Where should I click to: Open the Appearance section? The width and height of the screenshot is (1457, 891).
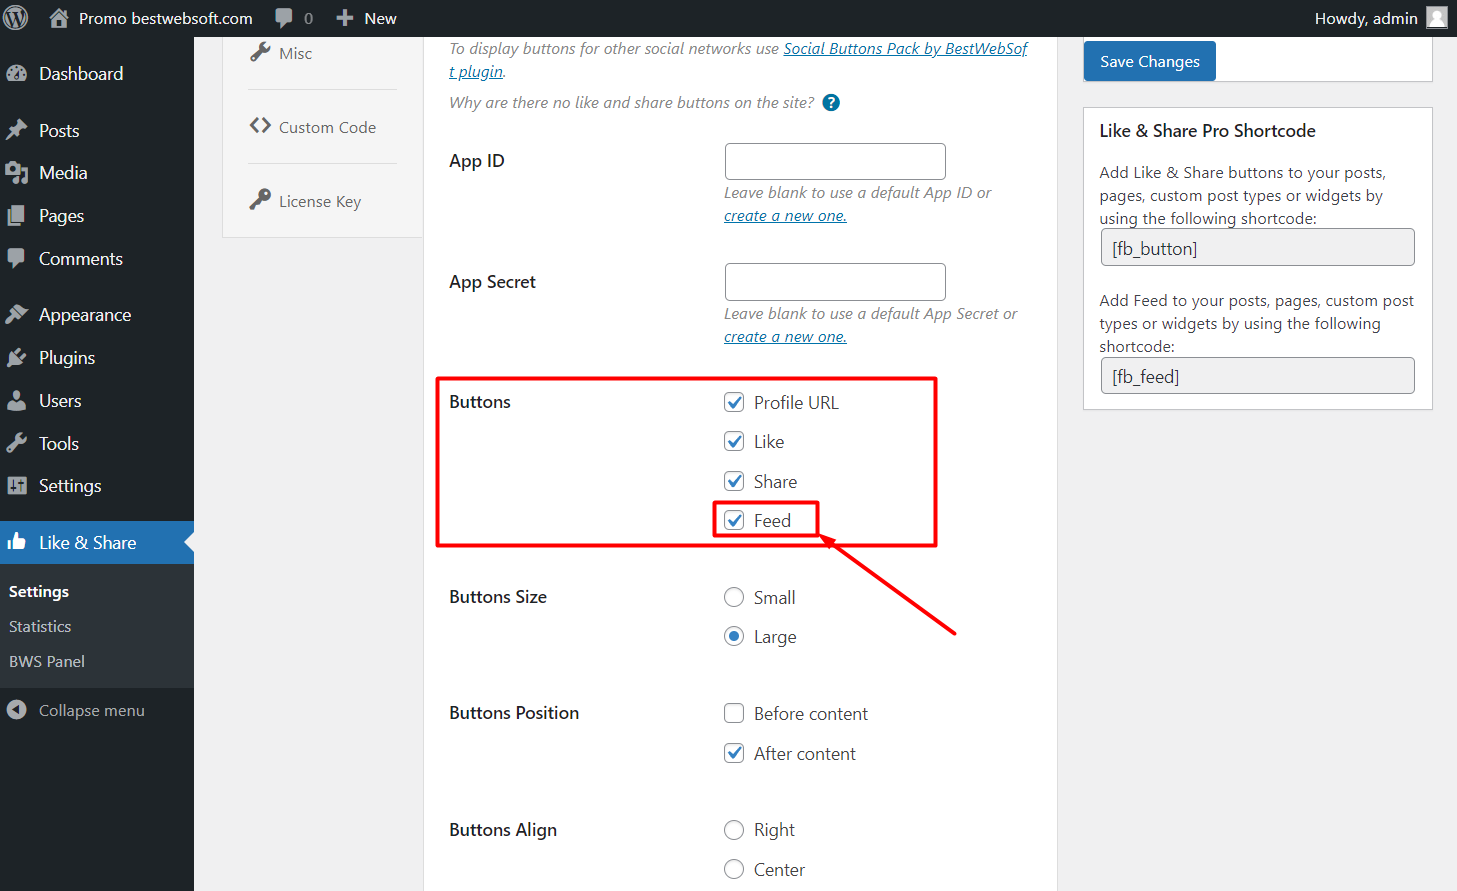pos(84,314)
